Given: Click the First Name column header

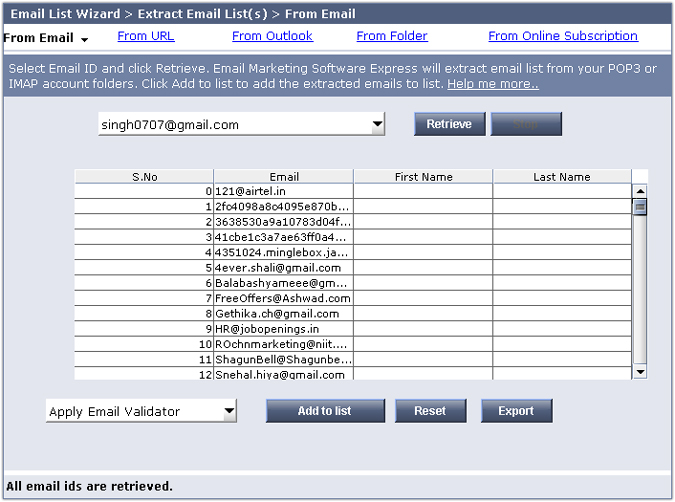Looking at the screenshot, I should 423,177.
